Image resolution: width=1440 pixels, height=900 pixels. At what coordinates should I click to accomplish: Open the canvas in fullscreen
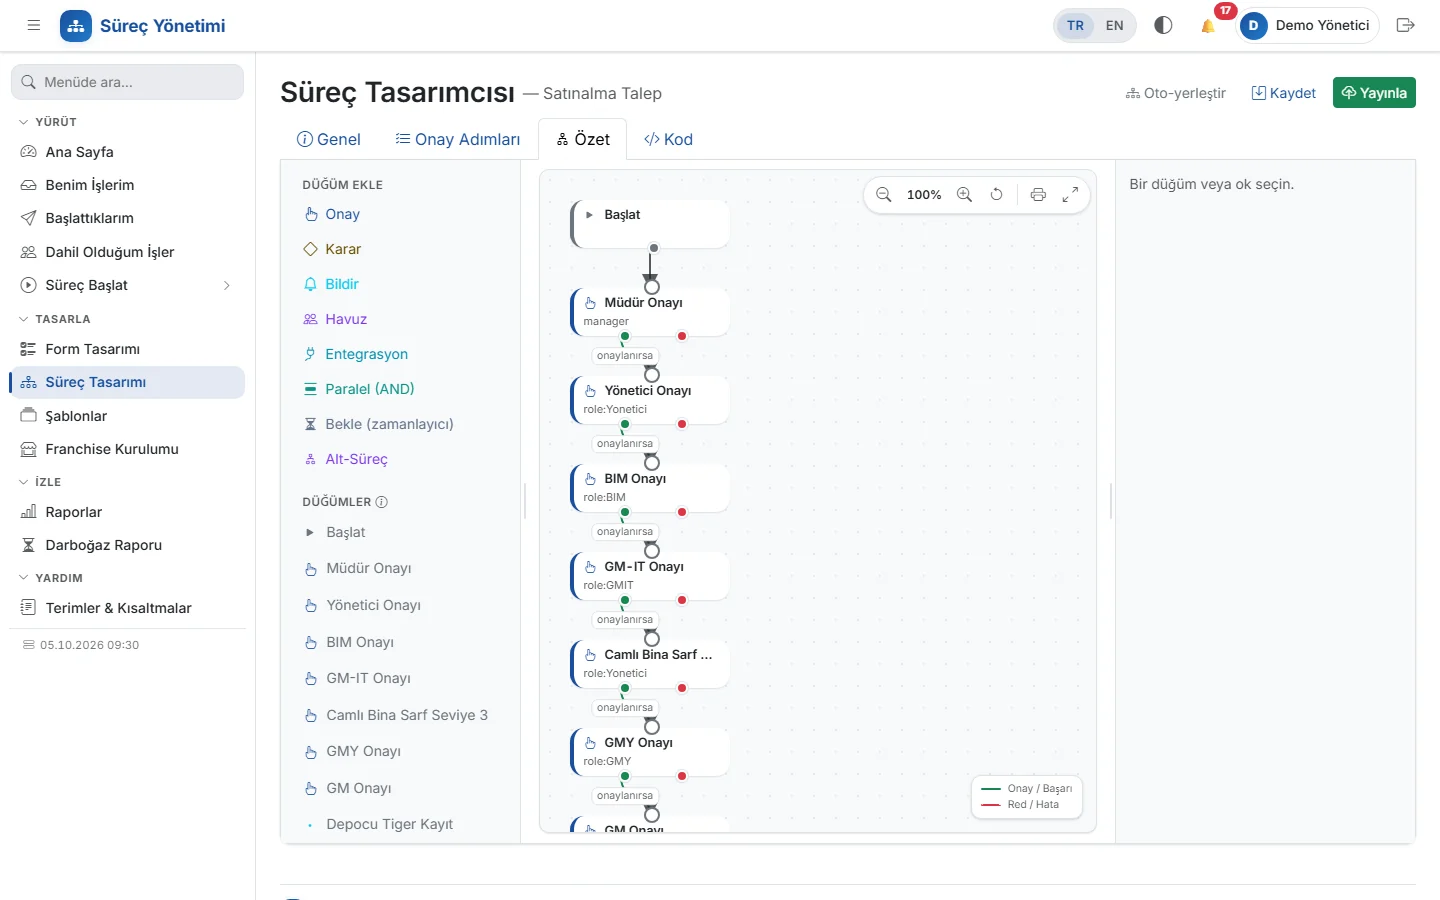(x=1070, y=195)
